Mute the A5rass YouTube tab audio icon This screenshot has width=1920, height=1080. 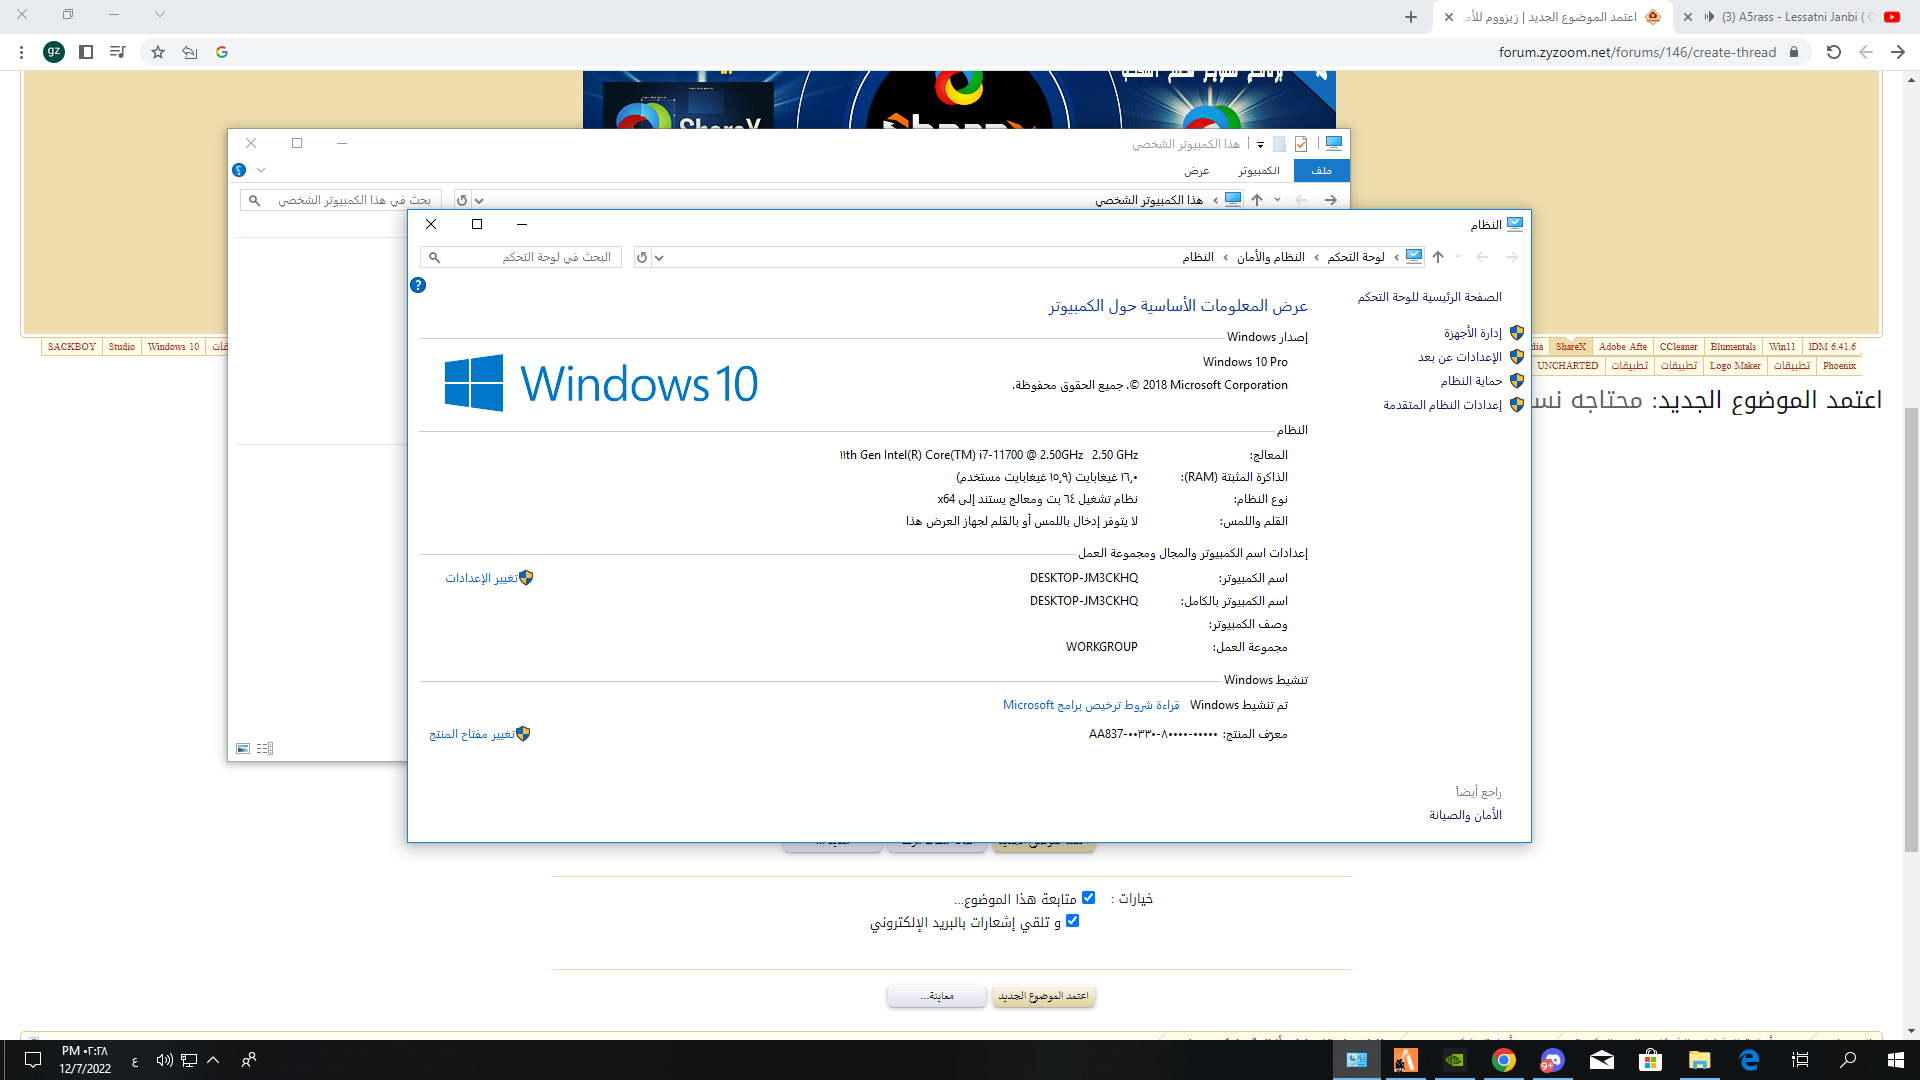click(1711, 17)
